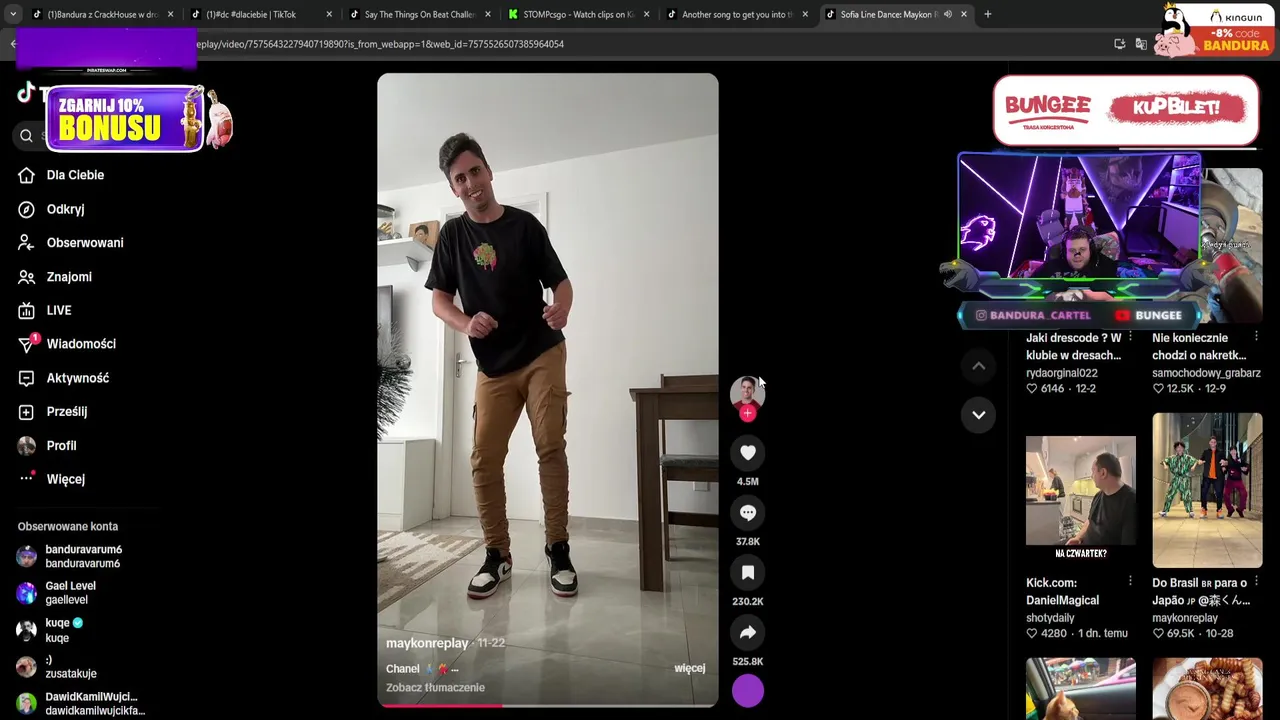Open the comments bubble showing 37.8K

[x=747, y=513]
